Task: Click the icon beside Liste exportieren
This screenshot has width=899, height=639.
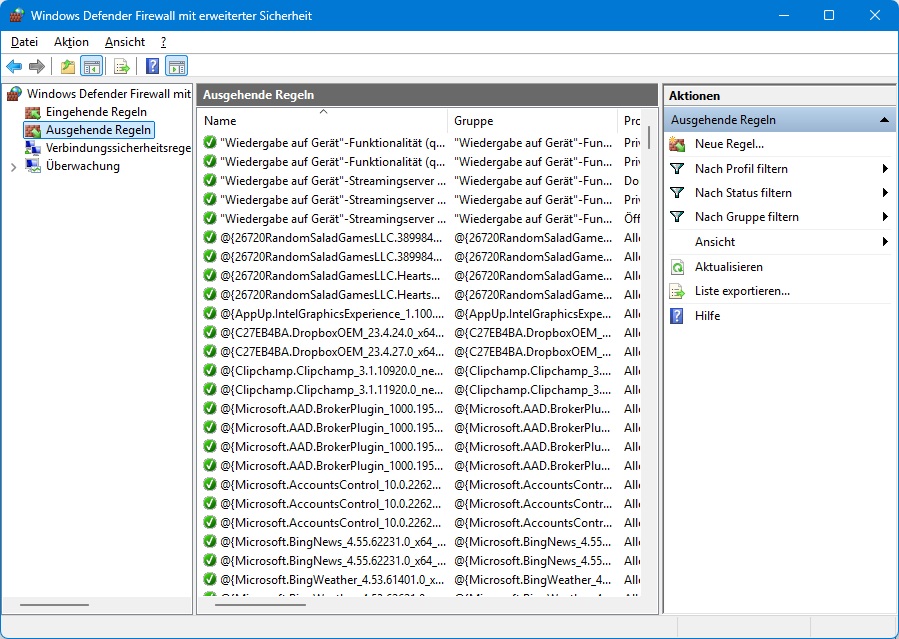Action: pyautogui.click(x=677, y=291)
